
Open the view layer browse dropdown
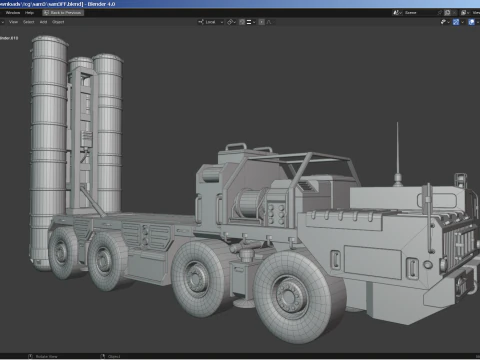(465, 13)
